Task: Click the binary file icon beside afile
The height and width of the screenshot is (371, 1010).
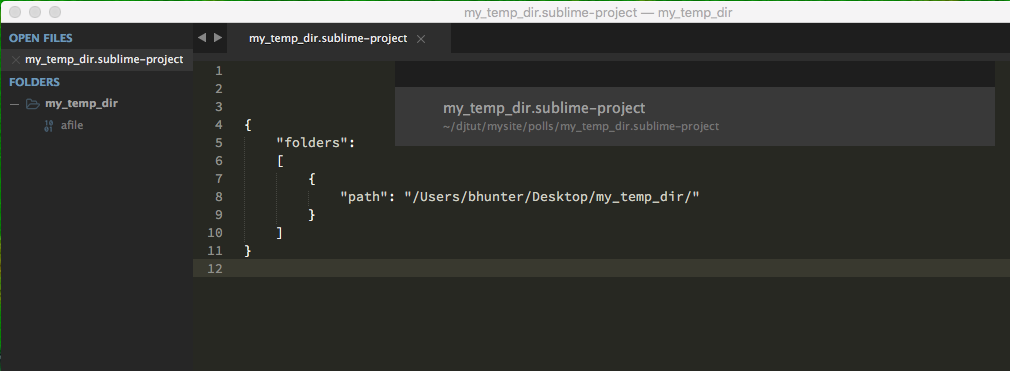Action: [49, 126]
